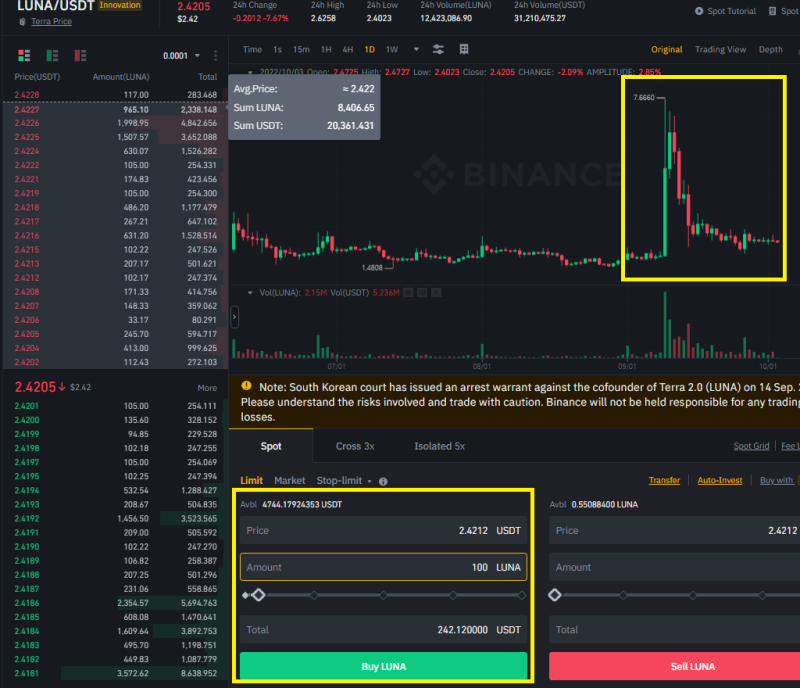Expand chart drawing toolbar side arrow
The height and width of the screenshot is (688, 800).
coord(234,317)
